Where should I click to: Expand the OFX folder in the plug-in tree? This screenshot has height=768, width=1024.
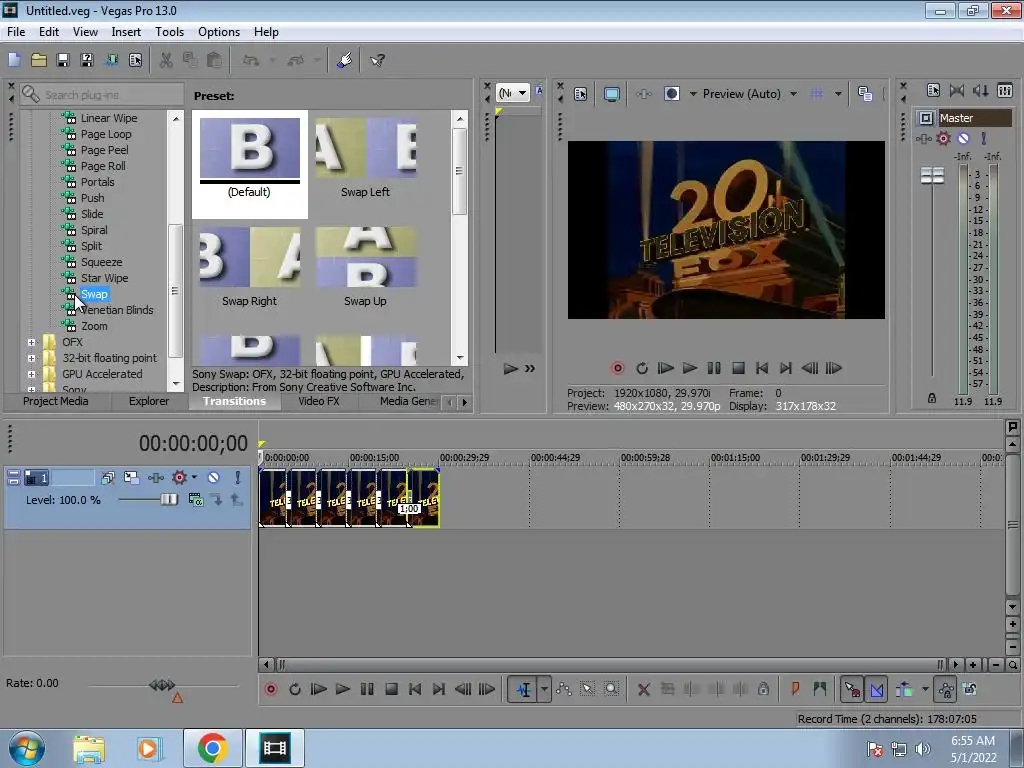click(x=31, y=342)
